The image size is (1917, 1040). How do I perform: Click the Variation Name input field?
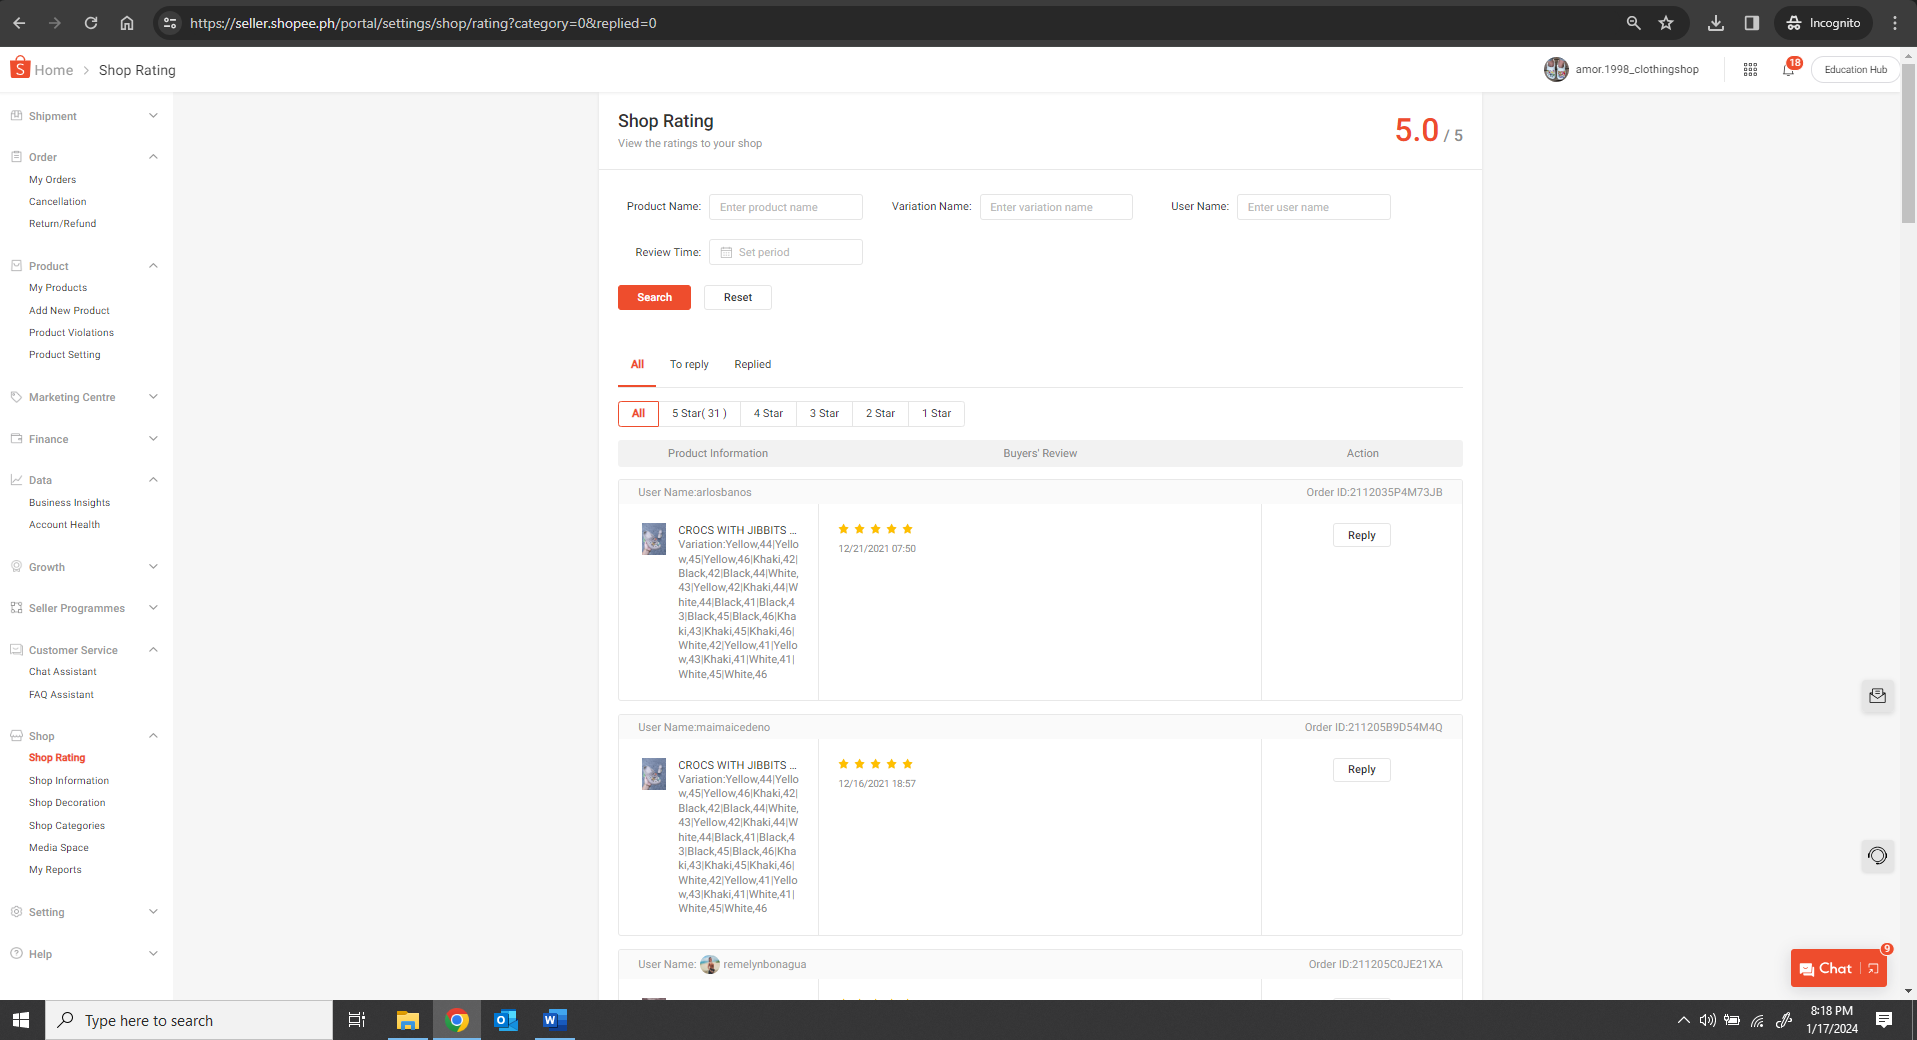pos(1056,207)
